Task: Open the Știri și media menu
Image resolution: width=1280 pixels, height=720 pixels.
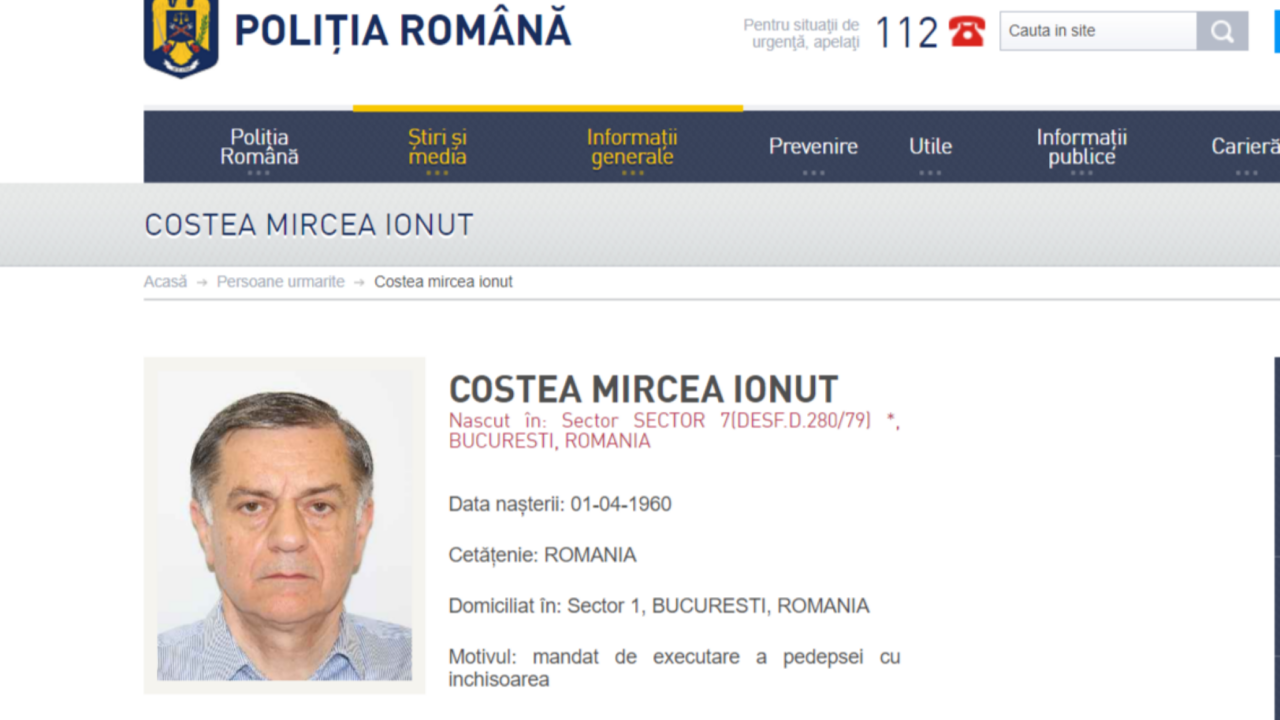Action: pyautogui.click(x=437, y=147)
